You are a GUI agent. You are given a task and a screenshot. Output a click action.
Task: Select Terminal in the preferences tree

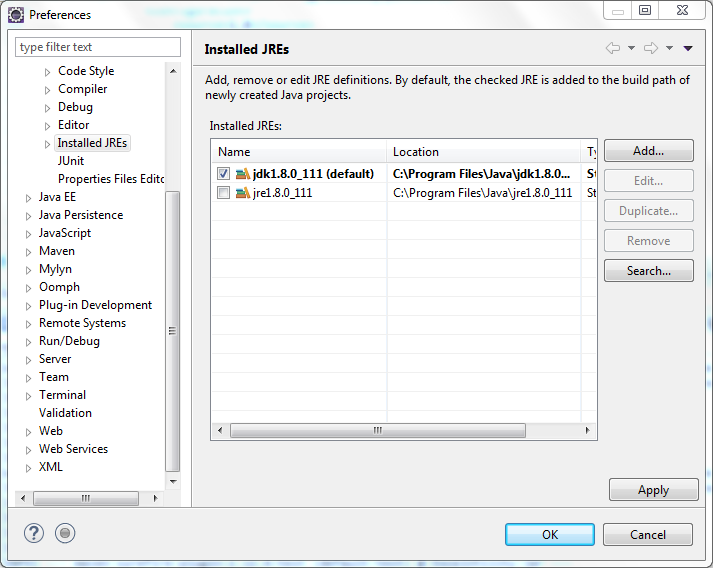point(62,395)
